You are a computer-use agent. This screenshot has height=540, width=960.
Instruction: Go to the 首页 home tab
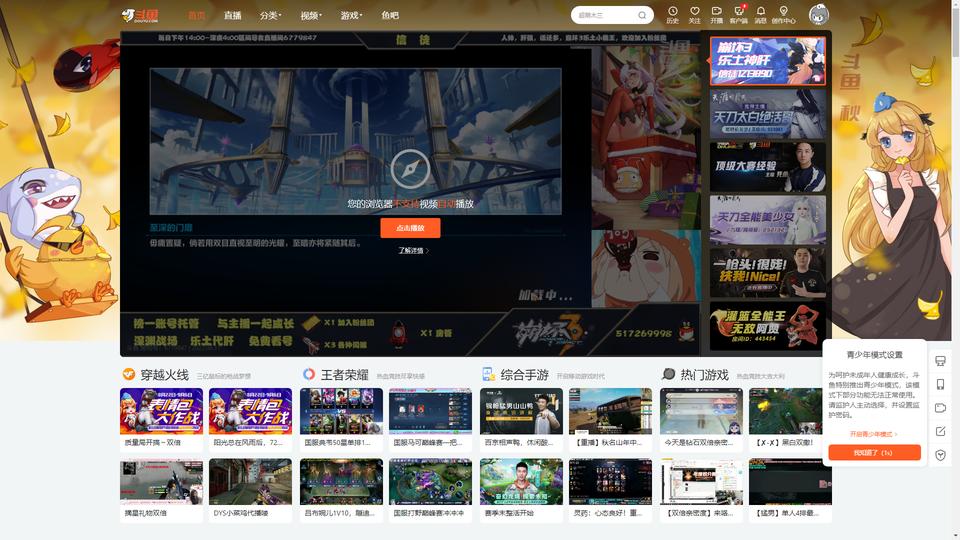[x=197, y=15]
